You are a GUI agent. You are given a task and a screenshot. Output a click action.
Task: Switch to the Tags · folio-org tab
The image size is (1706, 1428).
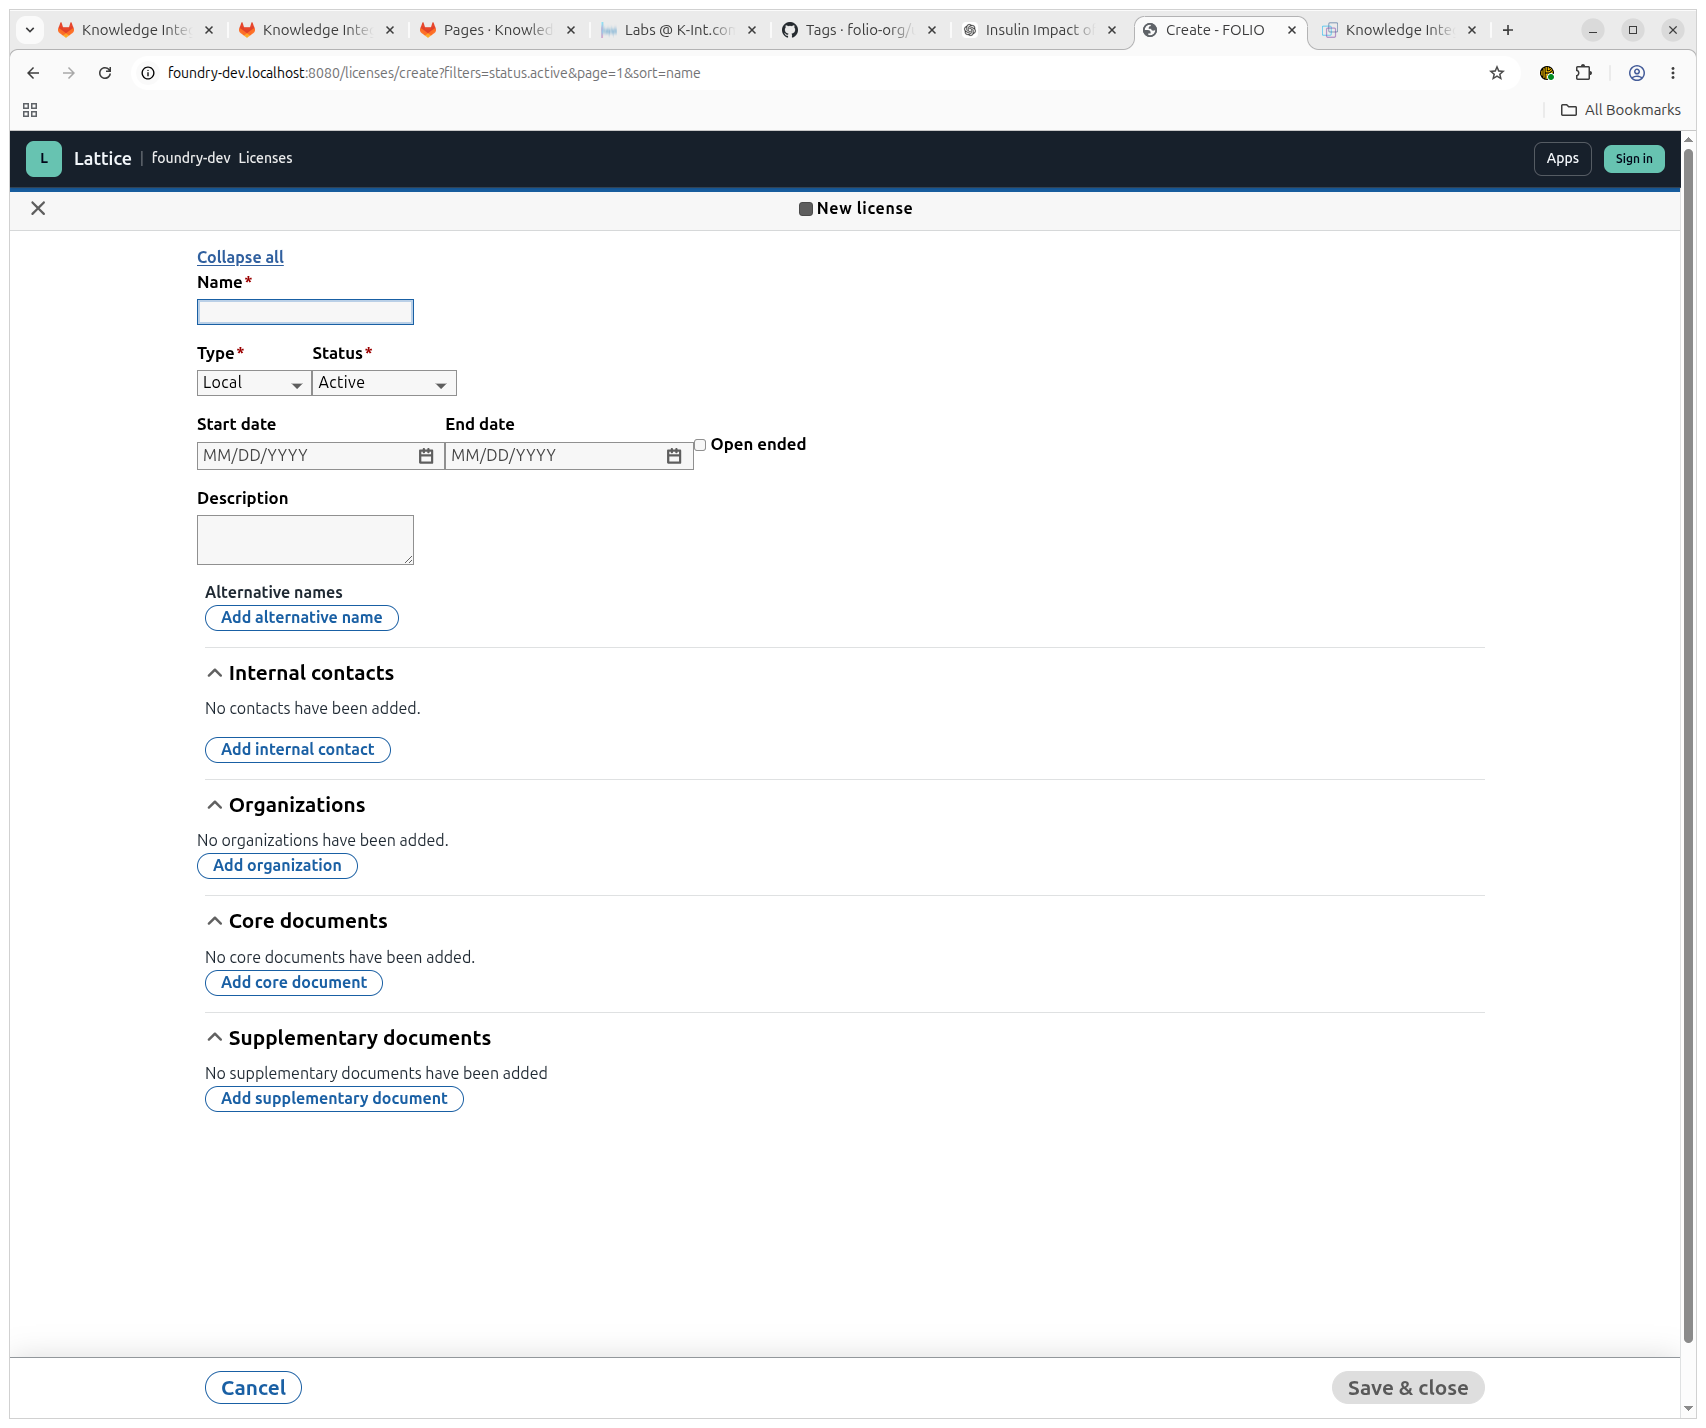pyautogui.click(x=858, y=30)
